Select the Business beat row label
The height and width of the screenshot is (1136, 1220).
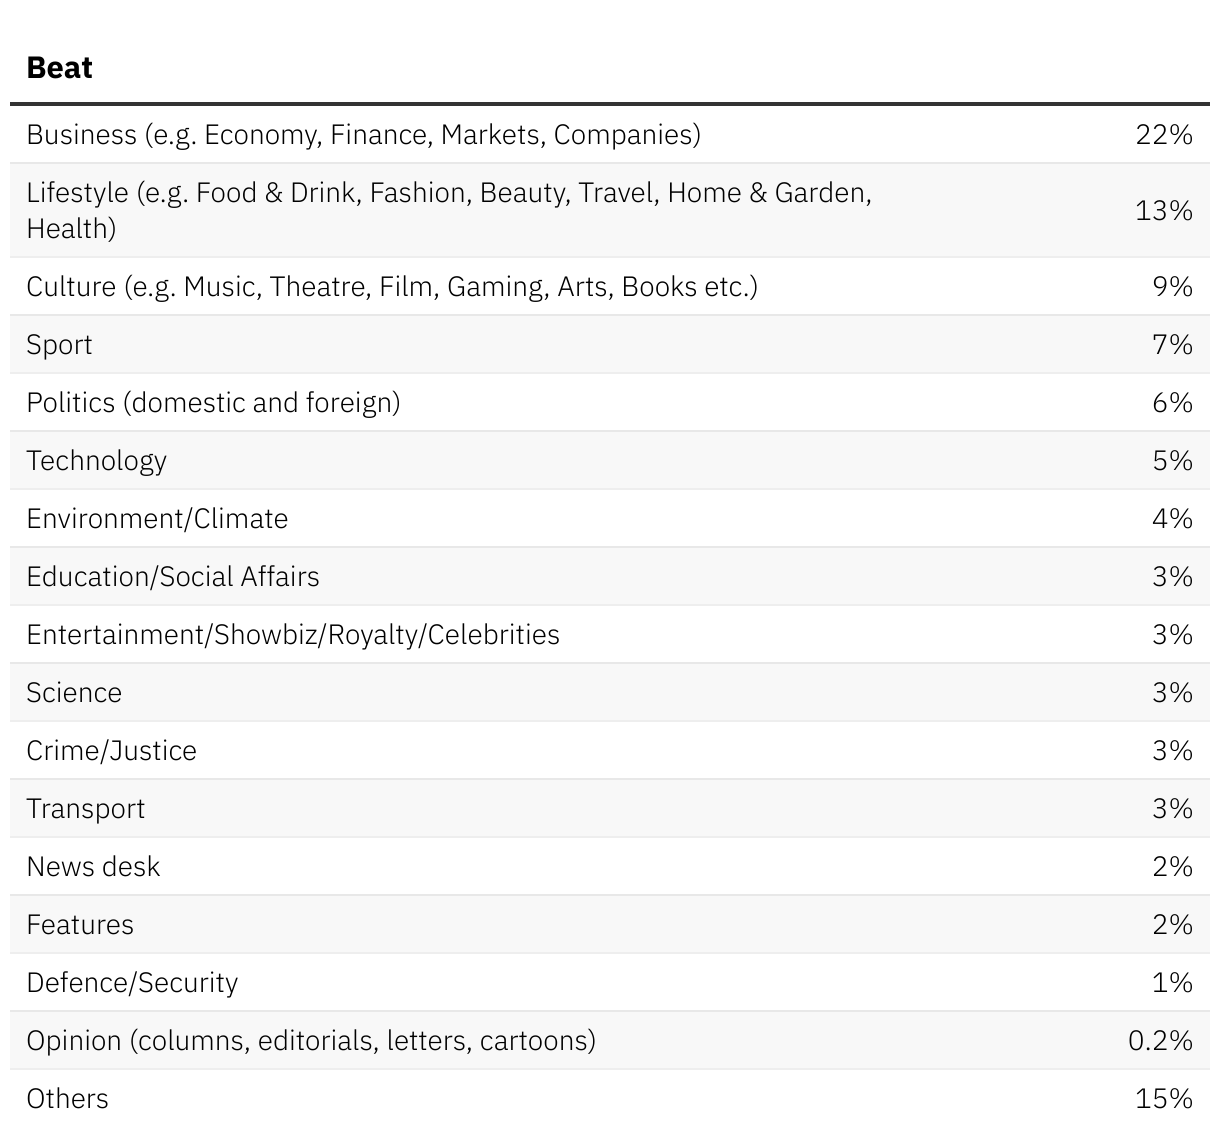tap(363, 134)
